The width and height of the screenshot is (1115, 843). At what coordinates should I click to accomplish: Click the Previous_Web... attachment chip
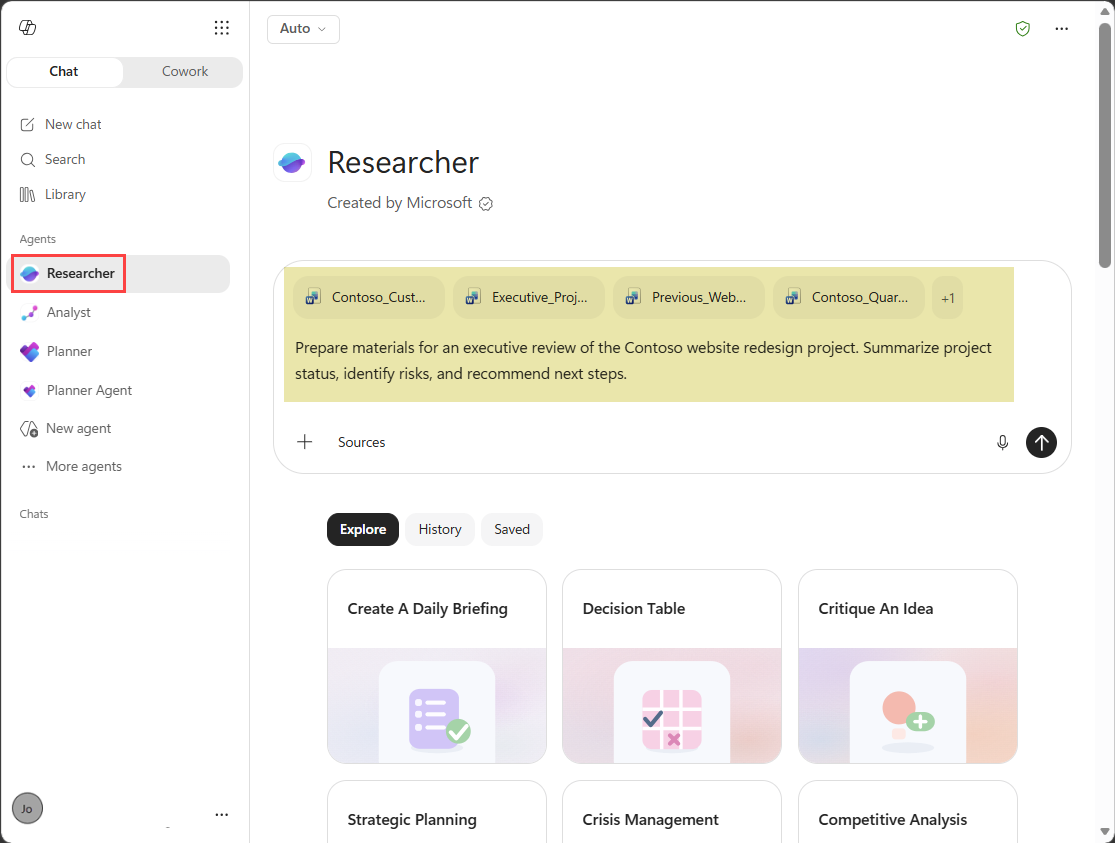(689, 297)
